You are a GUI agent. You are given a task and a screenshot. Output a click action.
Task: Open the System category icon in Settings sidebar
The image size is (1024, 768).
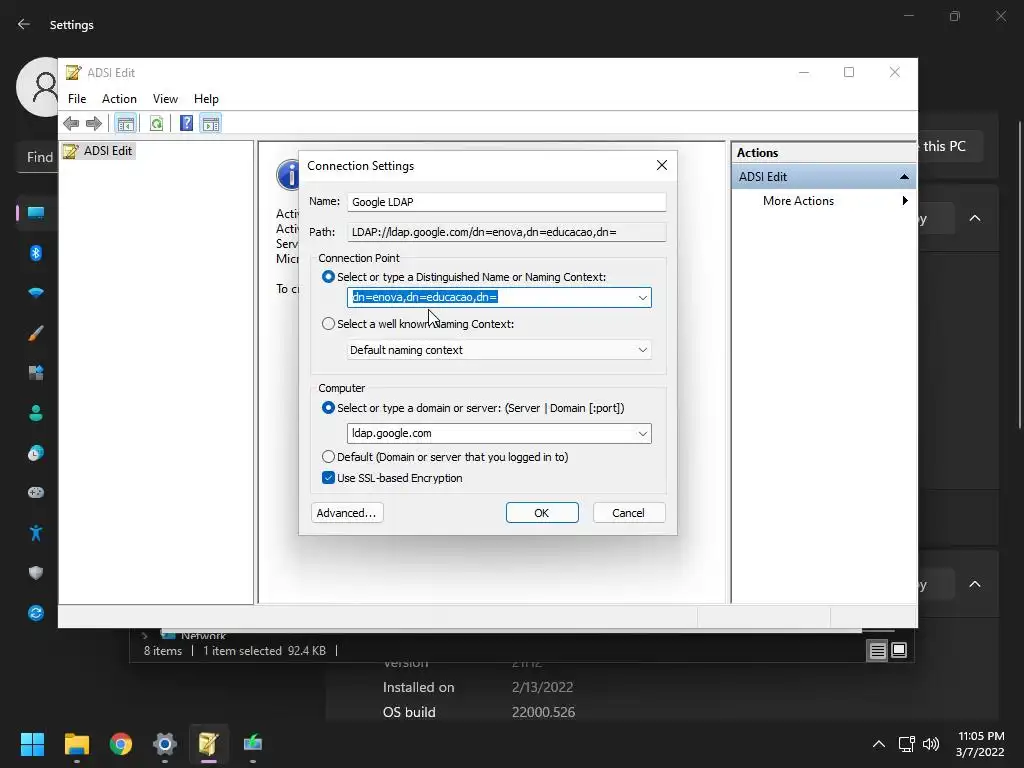[36, 213]
